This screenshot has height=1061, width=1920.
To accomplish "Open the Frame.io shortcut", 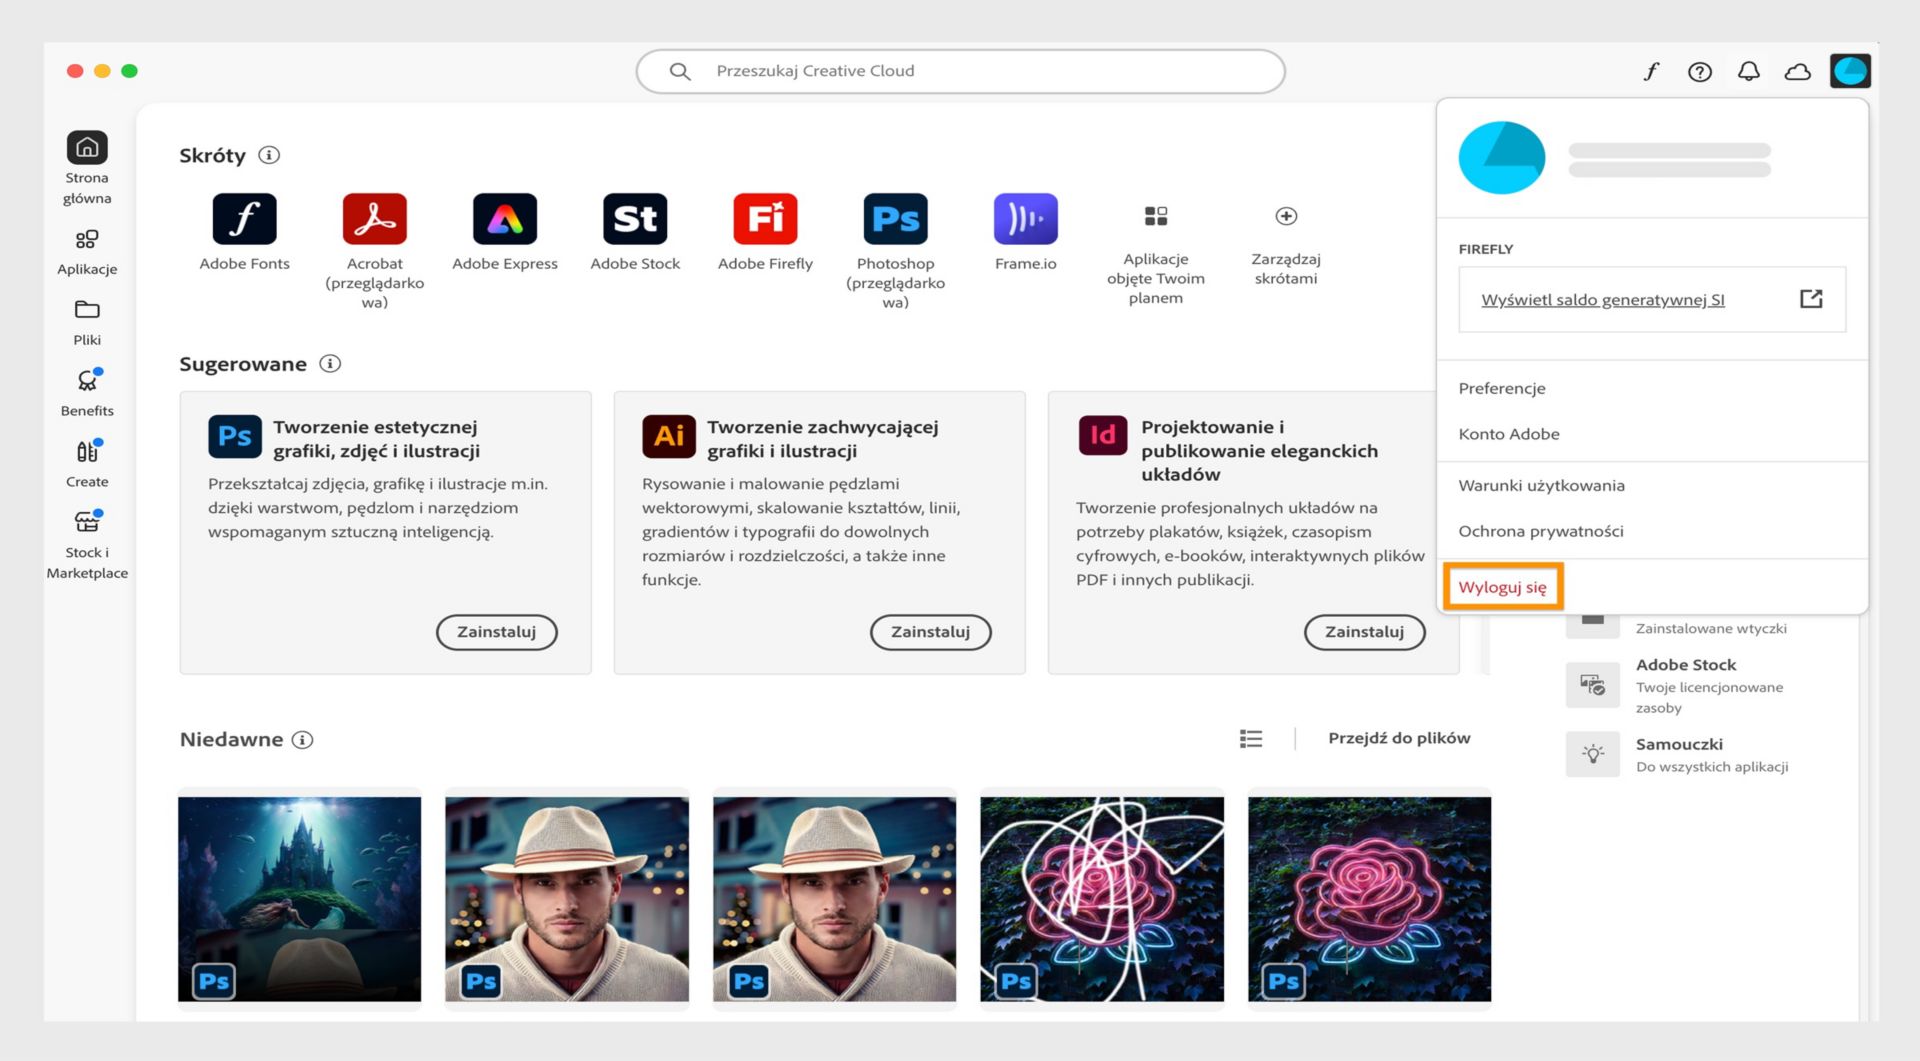I will pos(1025,219).
